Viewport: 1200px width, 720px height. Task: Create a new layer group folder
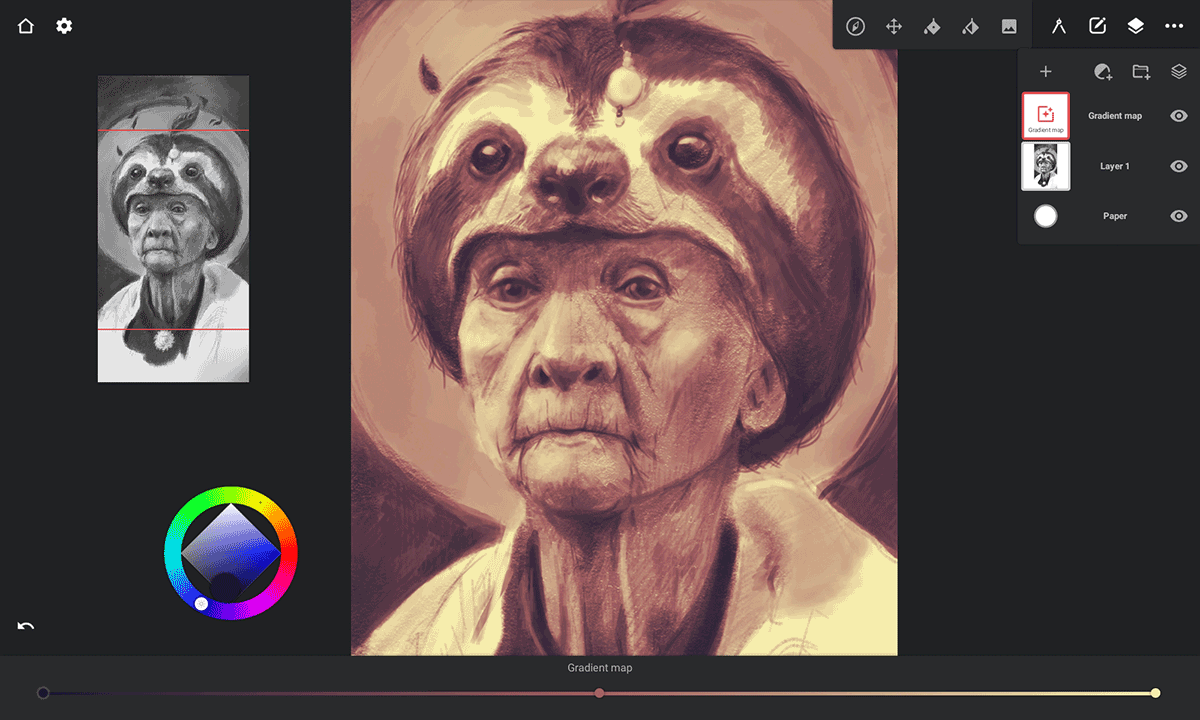pyautogui.click(x=1141, y=71)
